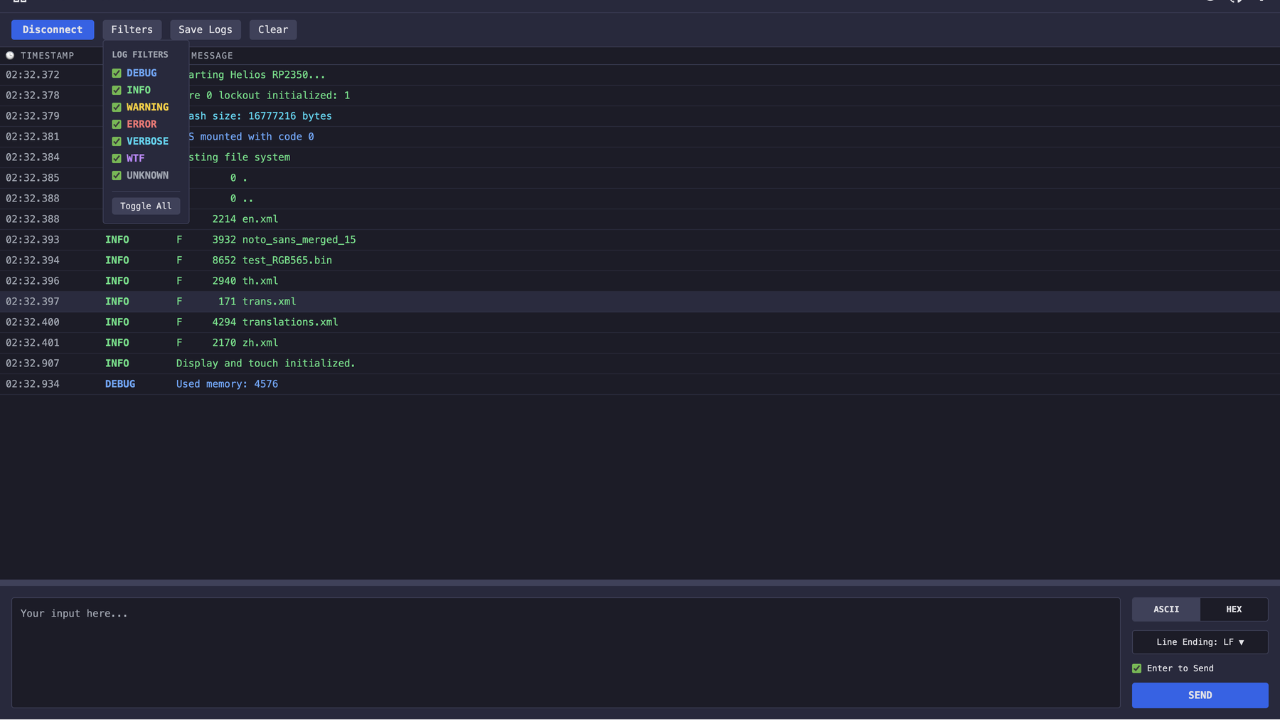The image size is (1280, 720).
Task: Open the Line Ending dropdown
Action: coord(1200,642)
